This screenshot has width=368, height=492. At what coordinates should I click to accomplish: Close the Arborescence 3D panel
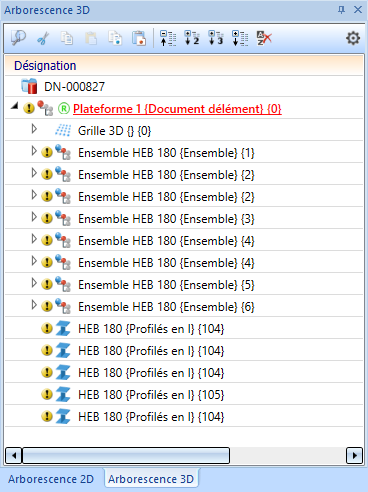pyautogui.click(x=358, y=10)
